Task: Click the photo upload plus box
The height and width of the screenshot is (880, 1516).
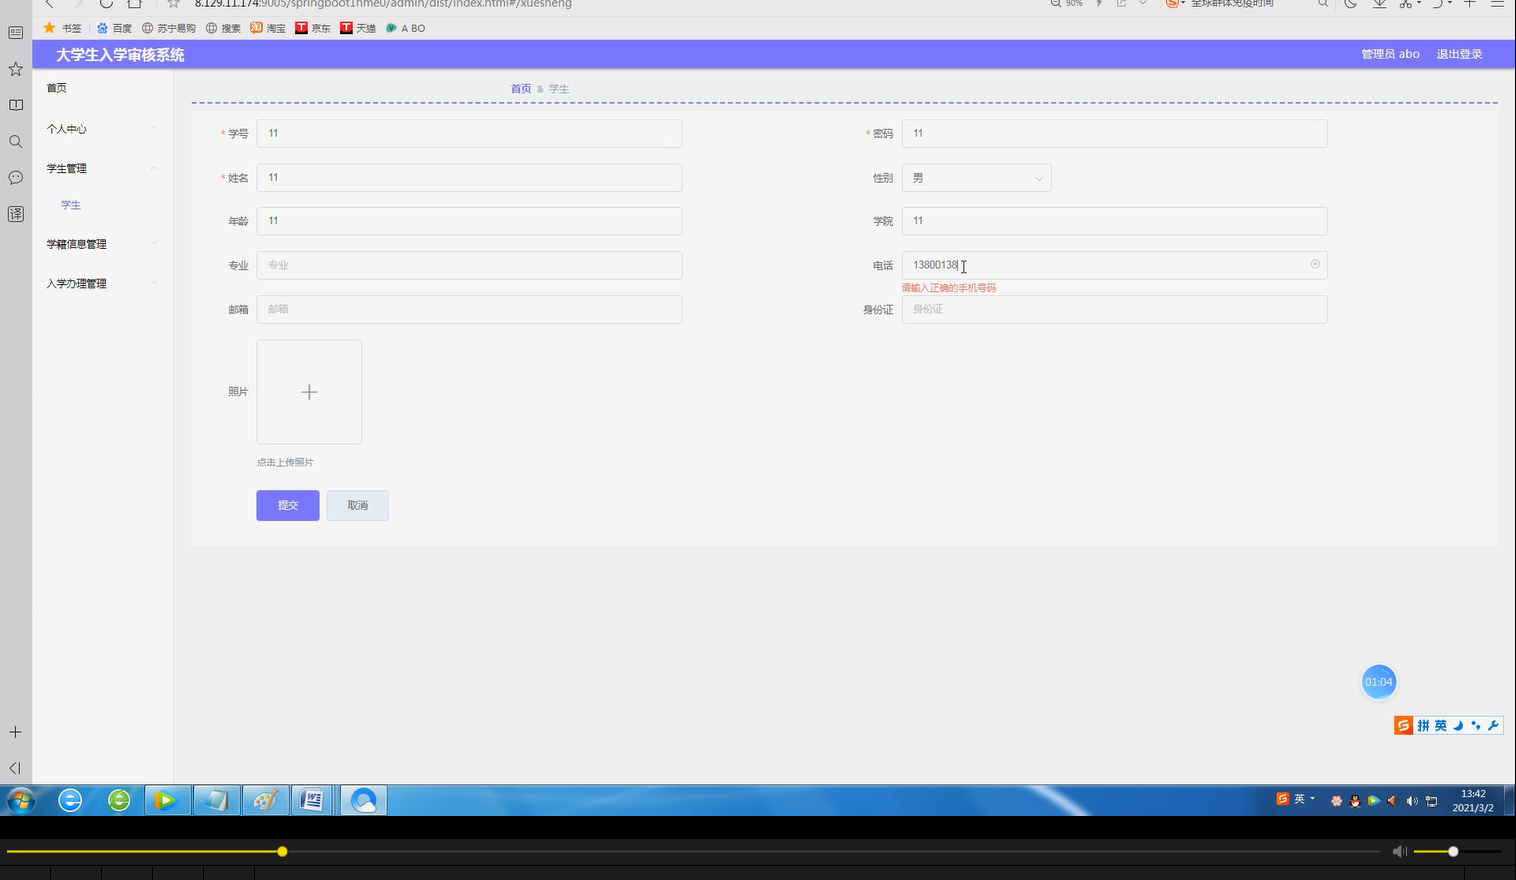Action: [x=309, y=392]
